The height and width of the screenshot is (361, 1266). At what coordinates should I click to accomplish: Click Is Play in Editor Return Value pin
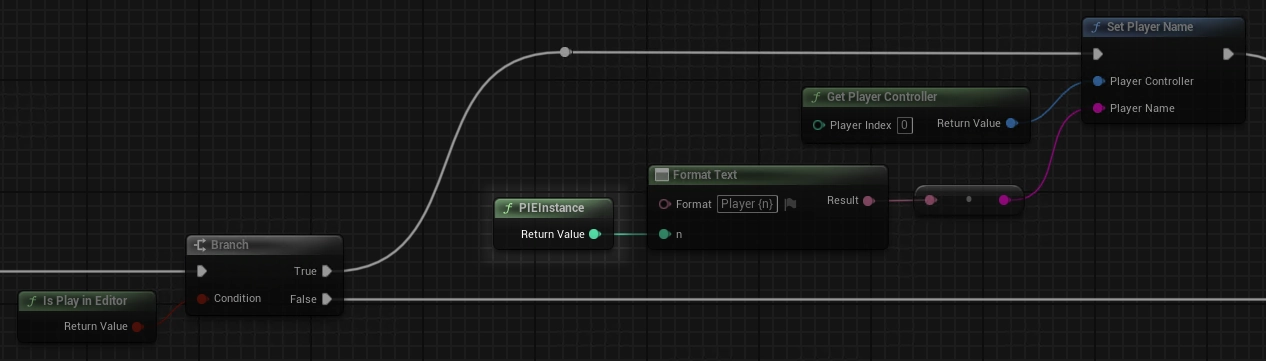[137, 326]
